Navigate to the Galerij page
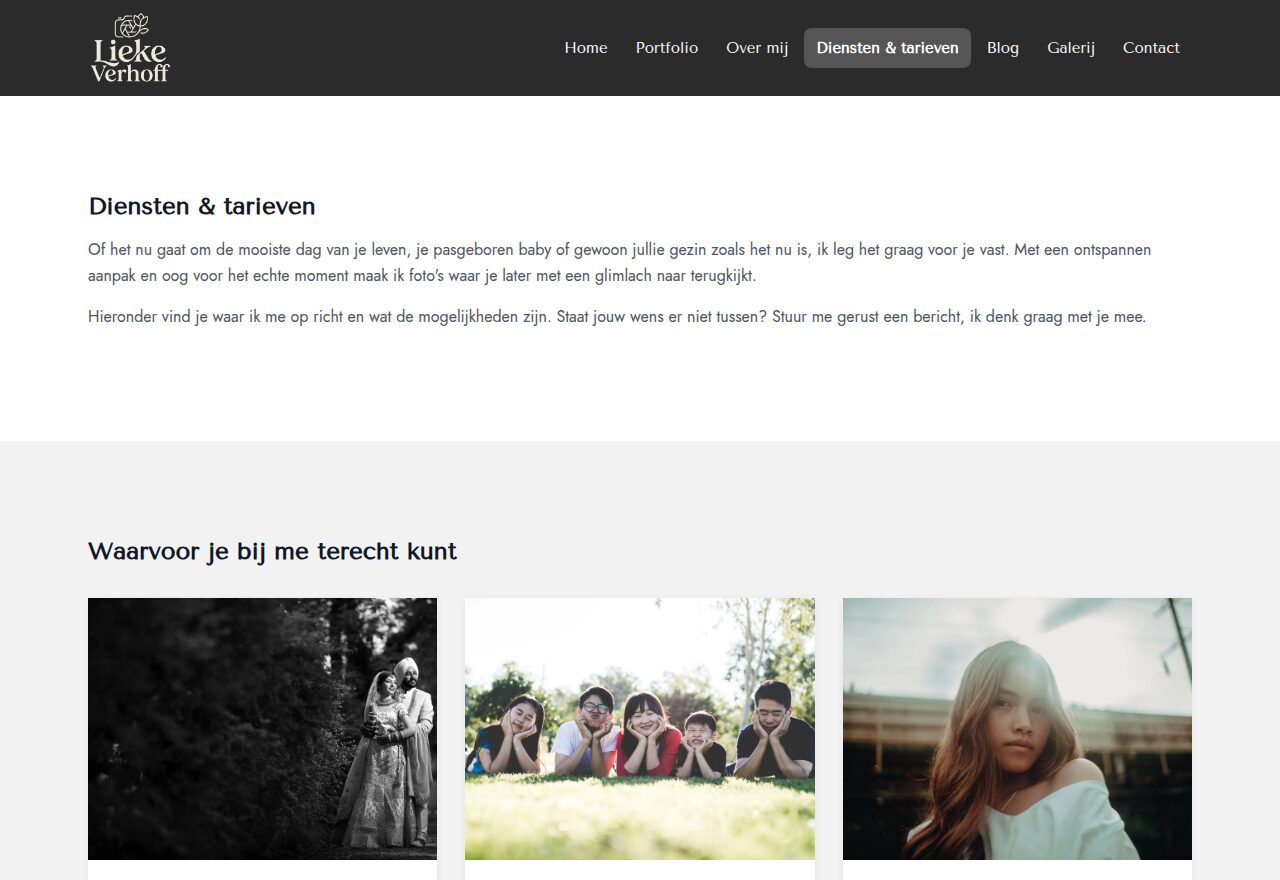Viewport: 1280px width, 880px height. pyautogui.click(x=1071, y=48)
